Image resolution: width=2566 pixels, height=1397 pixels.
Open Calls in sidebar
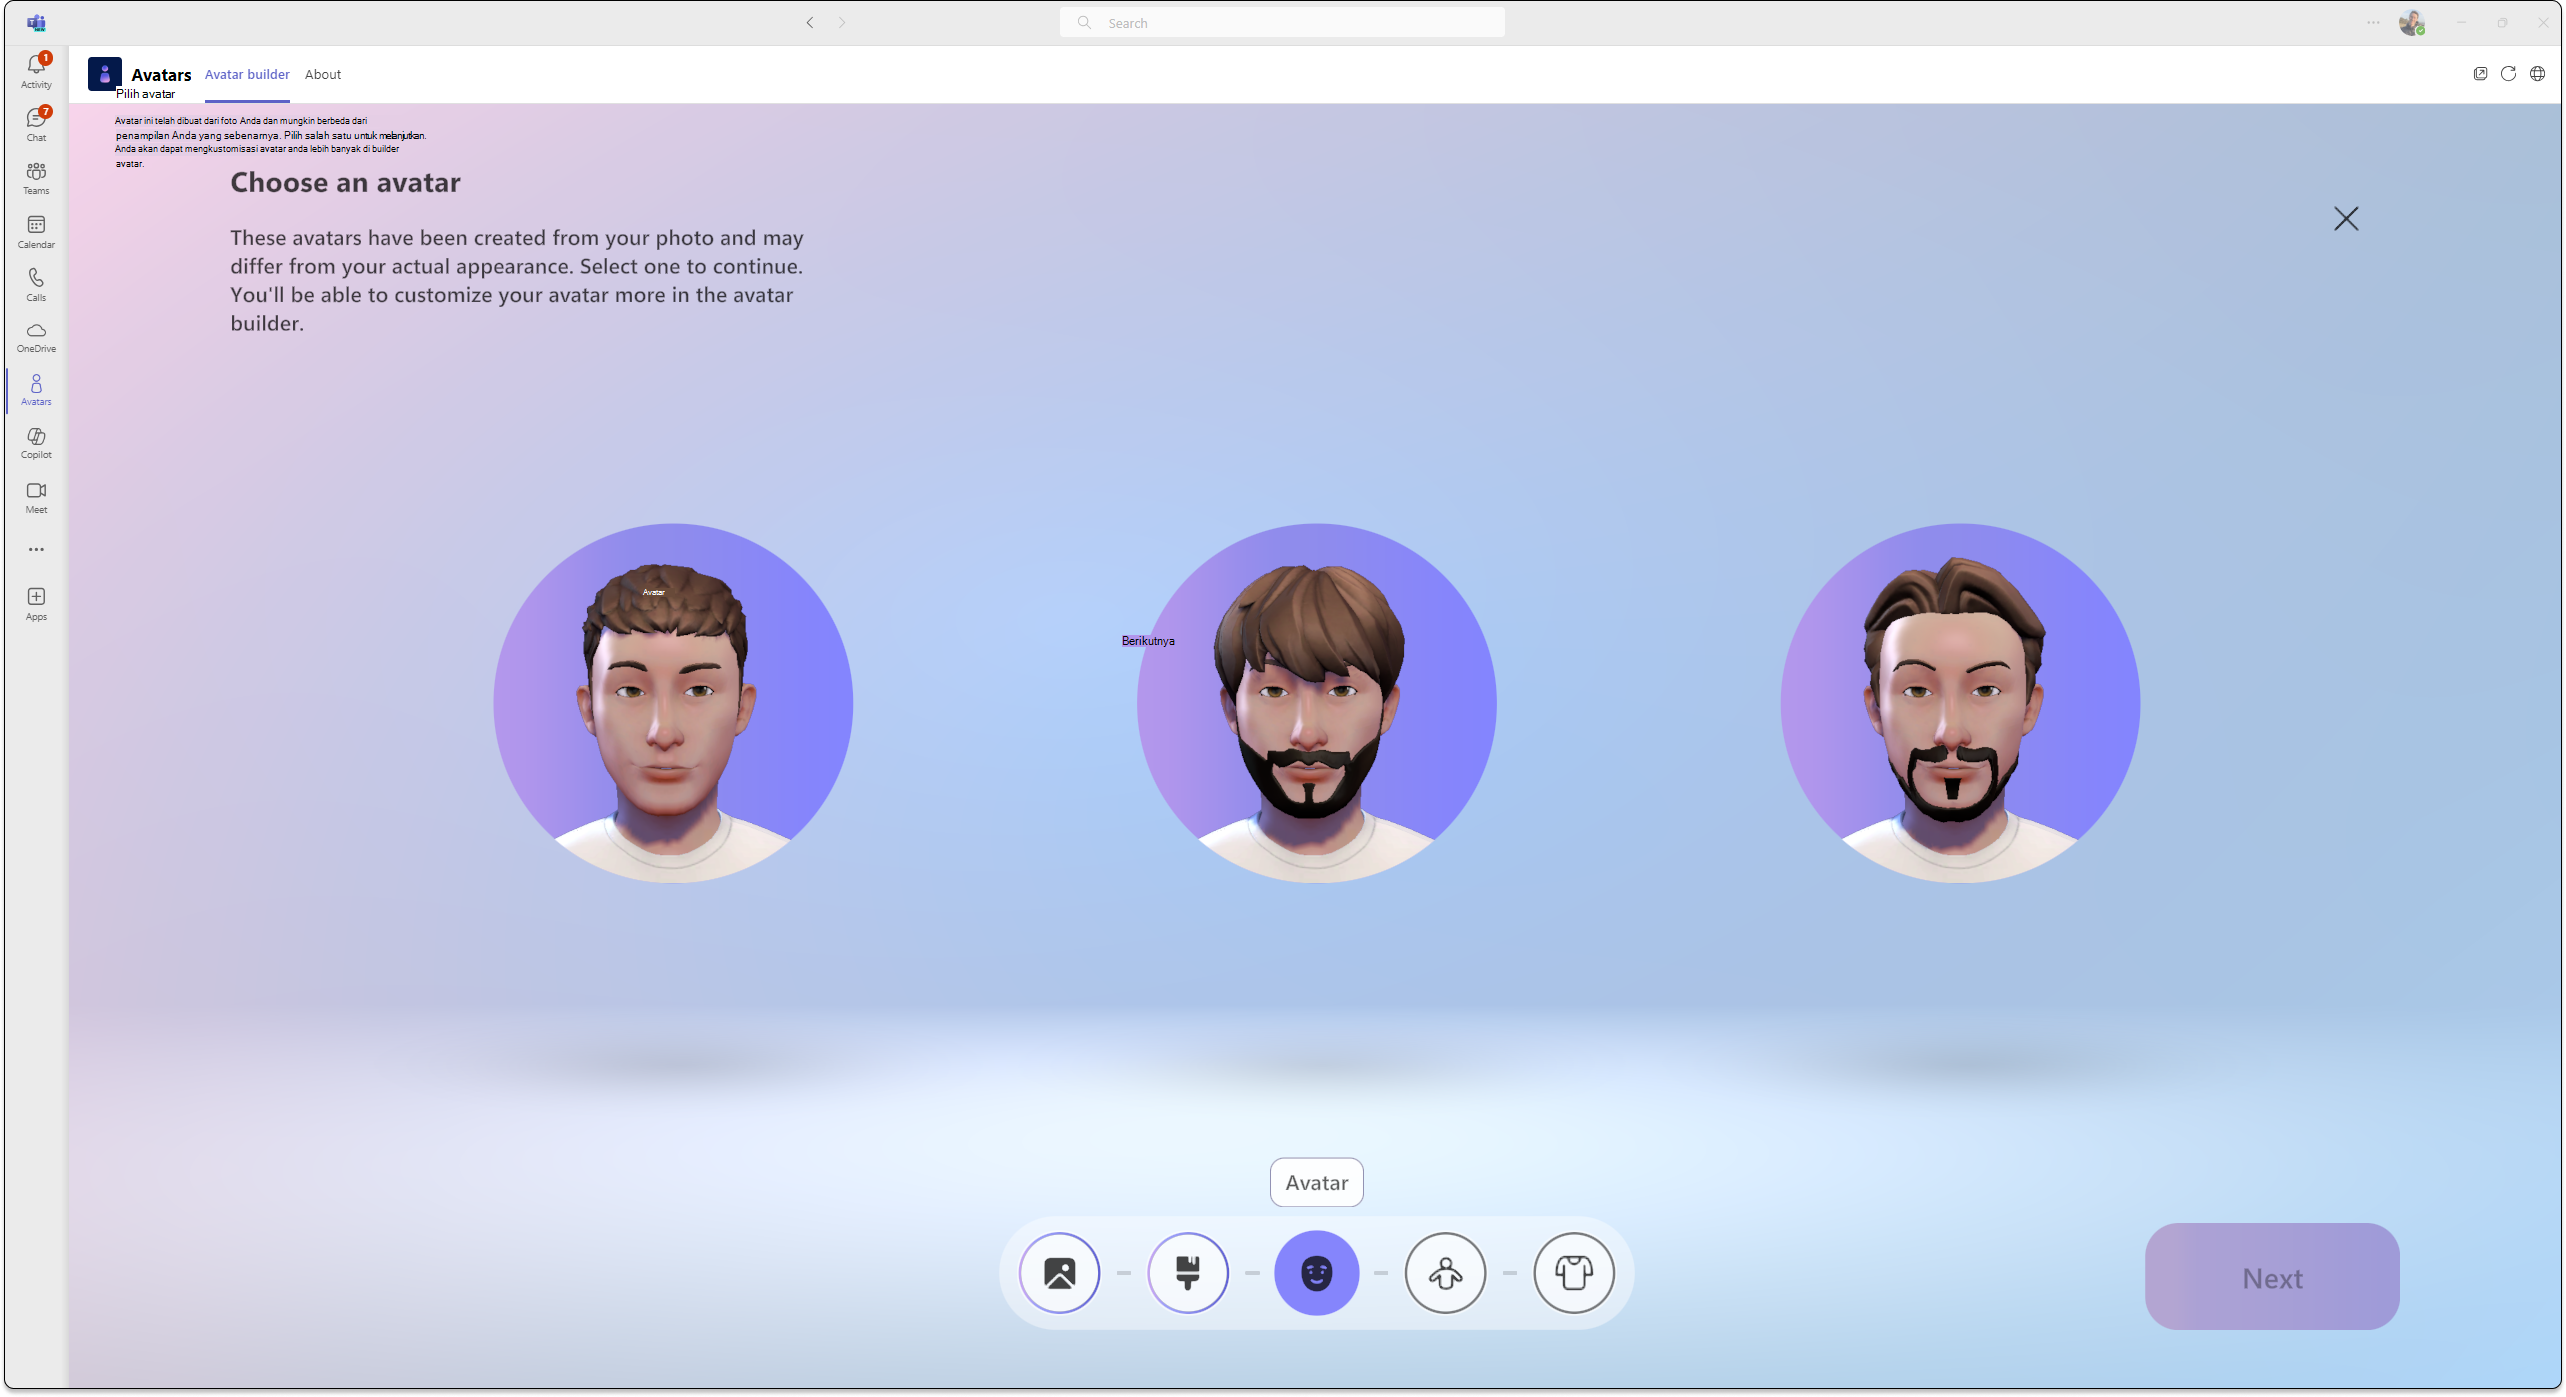[x=36, y=284]
